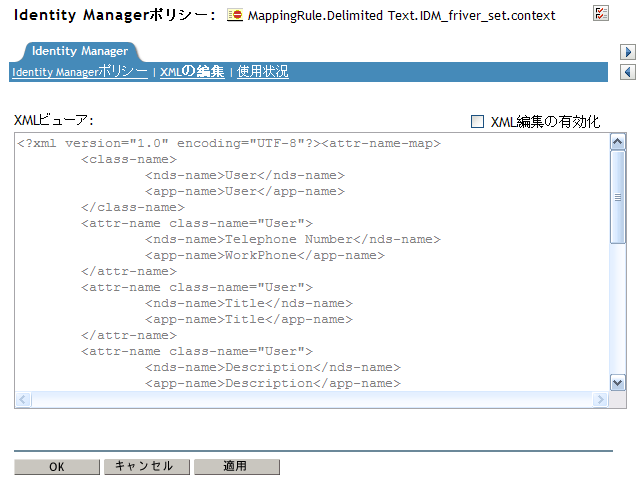Enable the XML編集の有効化 checkbox
Image resolution: width=640 pixels, height=484 pixels.
[477, 122]
